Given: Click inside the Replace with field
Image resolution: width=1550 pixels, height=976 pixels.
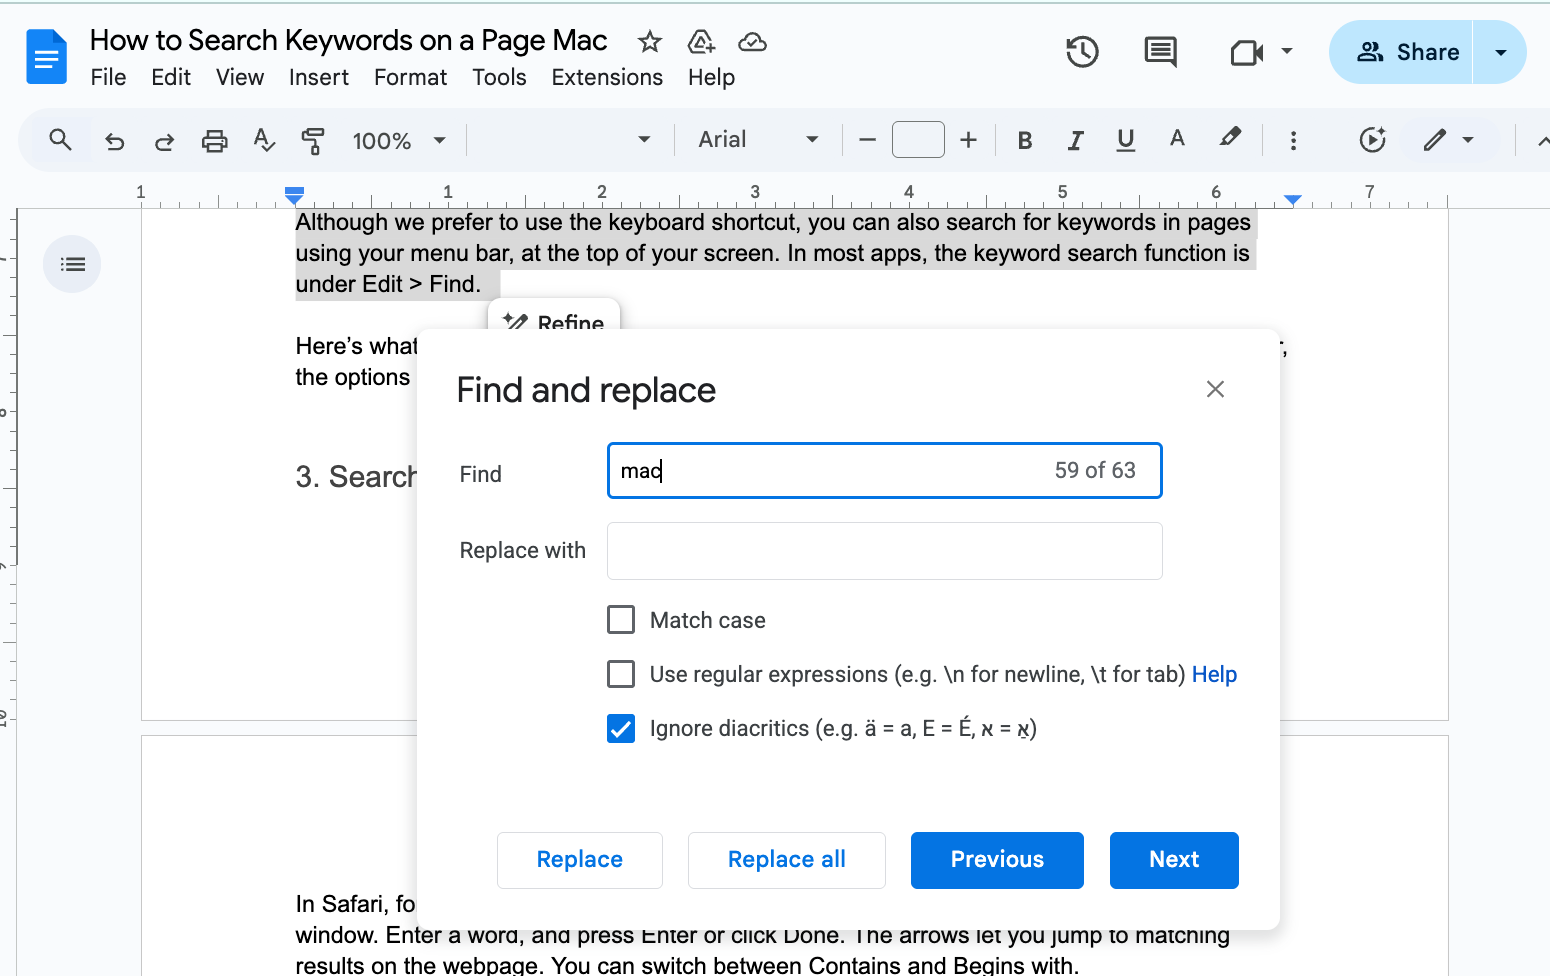Looking at the screenshot, I should pyautogui.click(x=884, y=551).
